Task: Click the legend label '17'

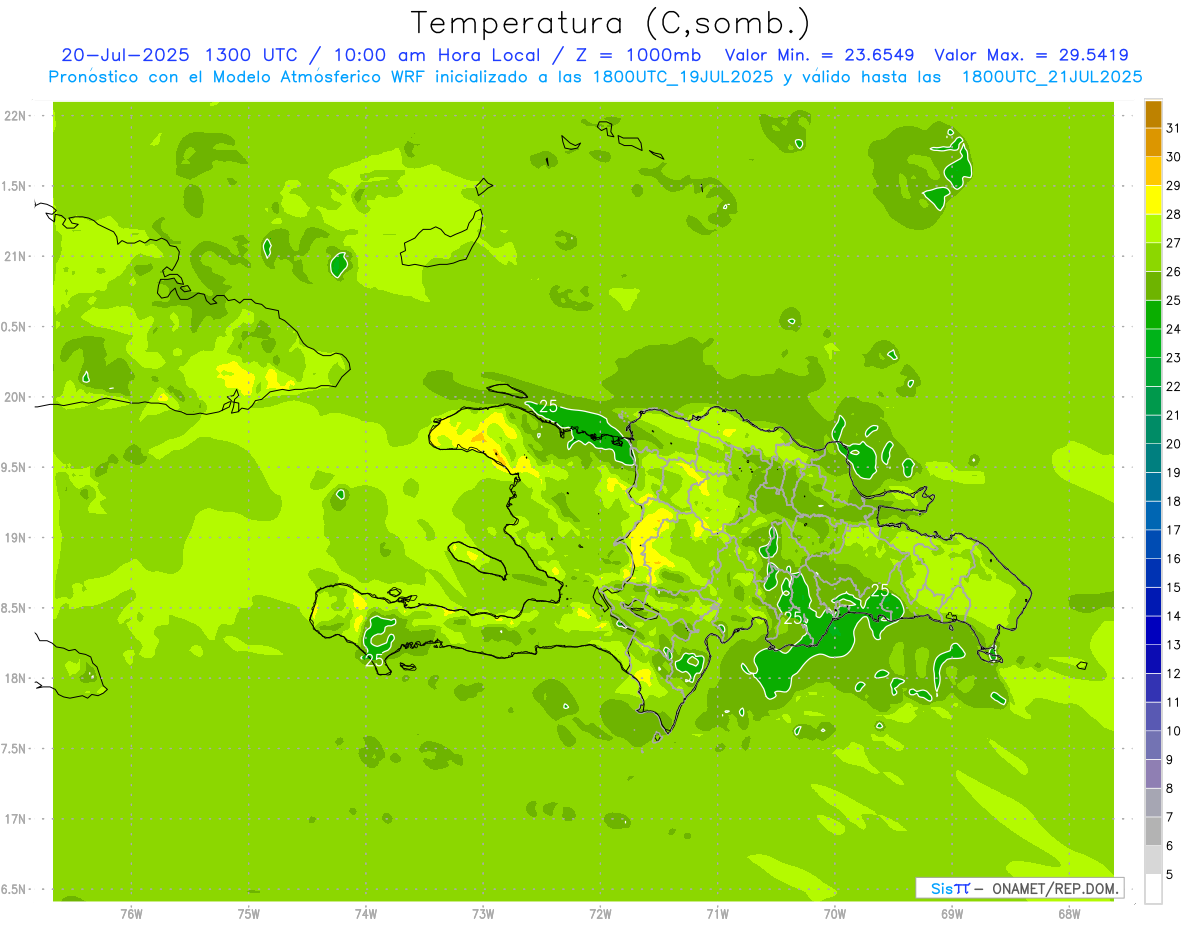Action: point(1174,530)
